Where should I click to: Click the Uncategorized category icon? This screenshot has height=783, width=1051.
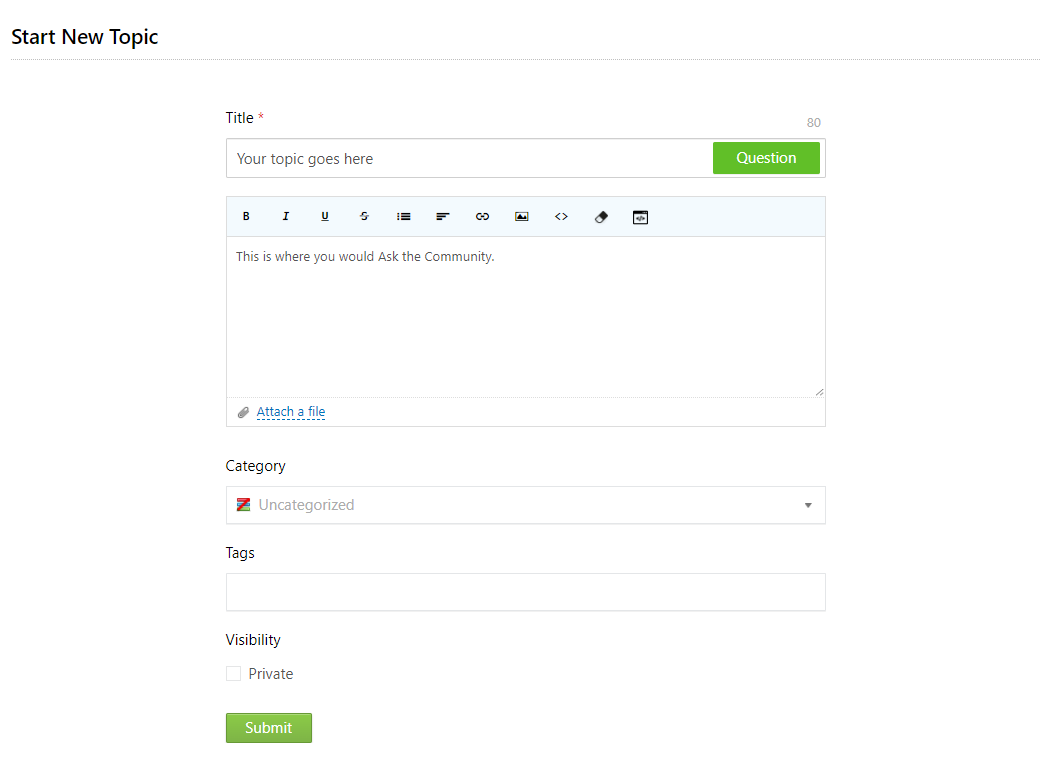pyautogui.click(x=243, y=505)
